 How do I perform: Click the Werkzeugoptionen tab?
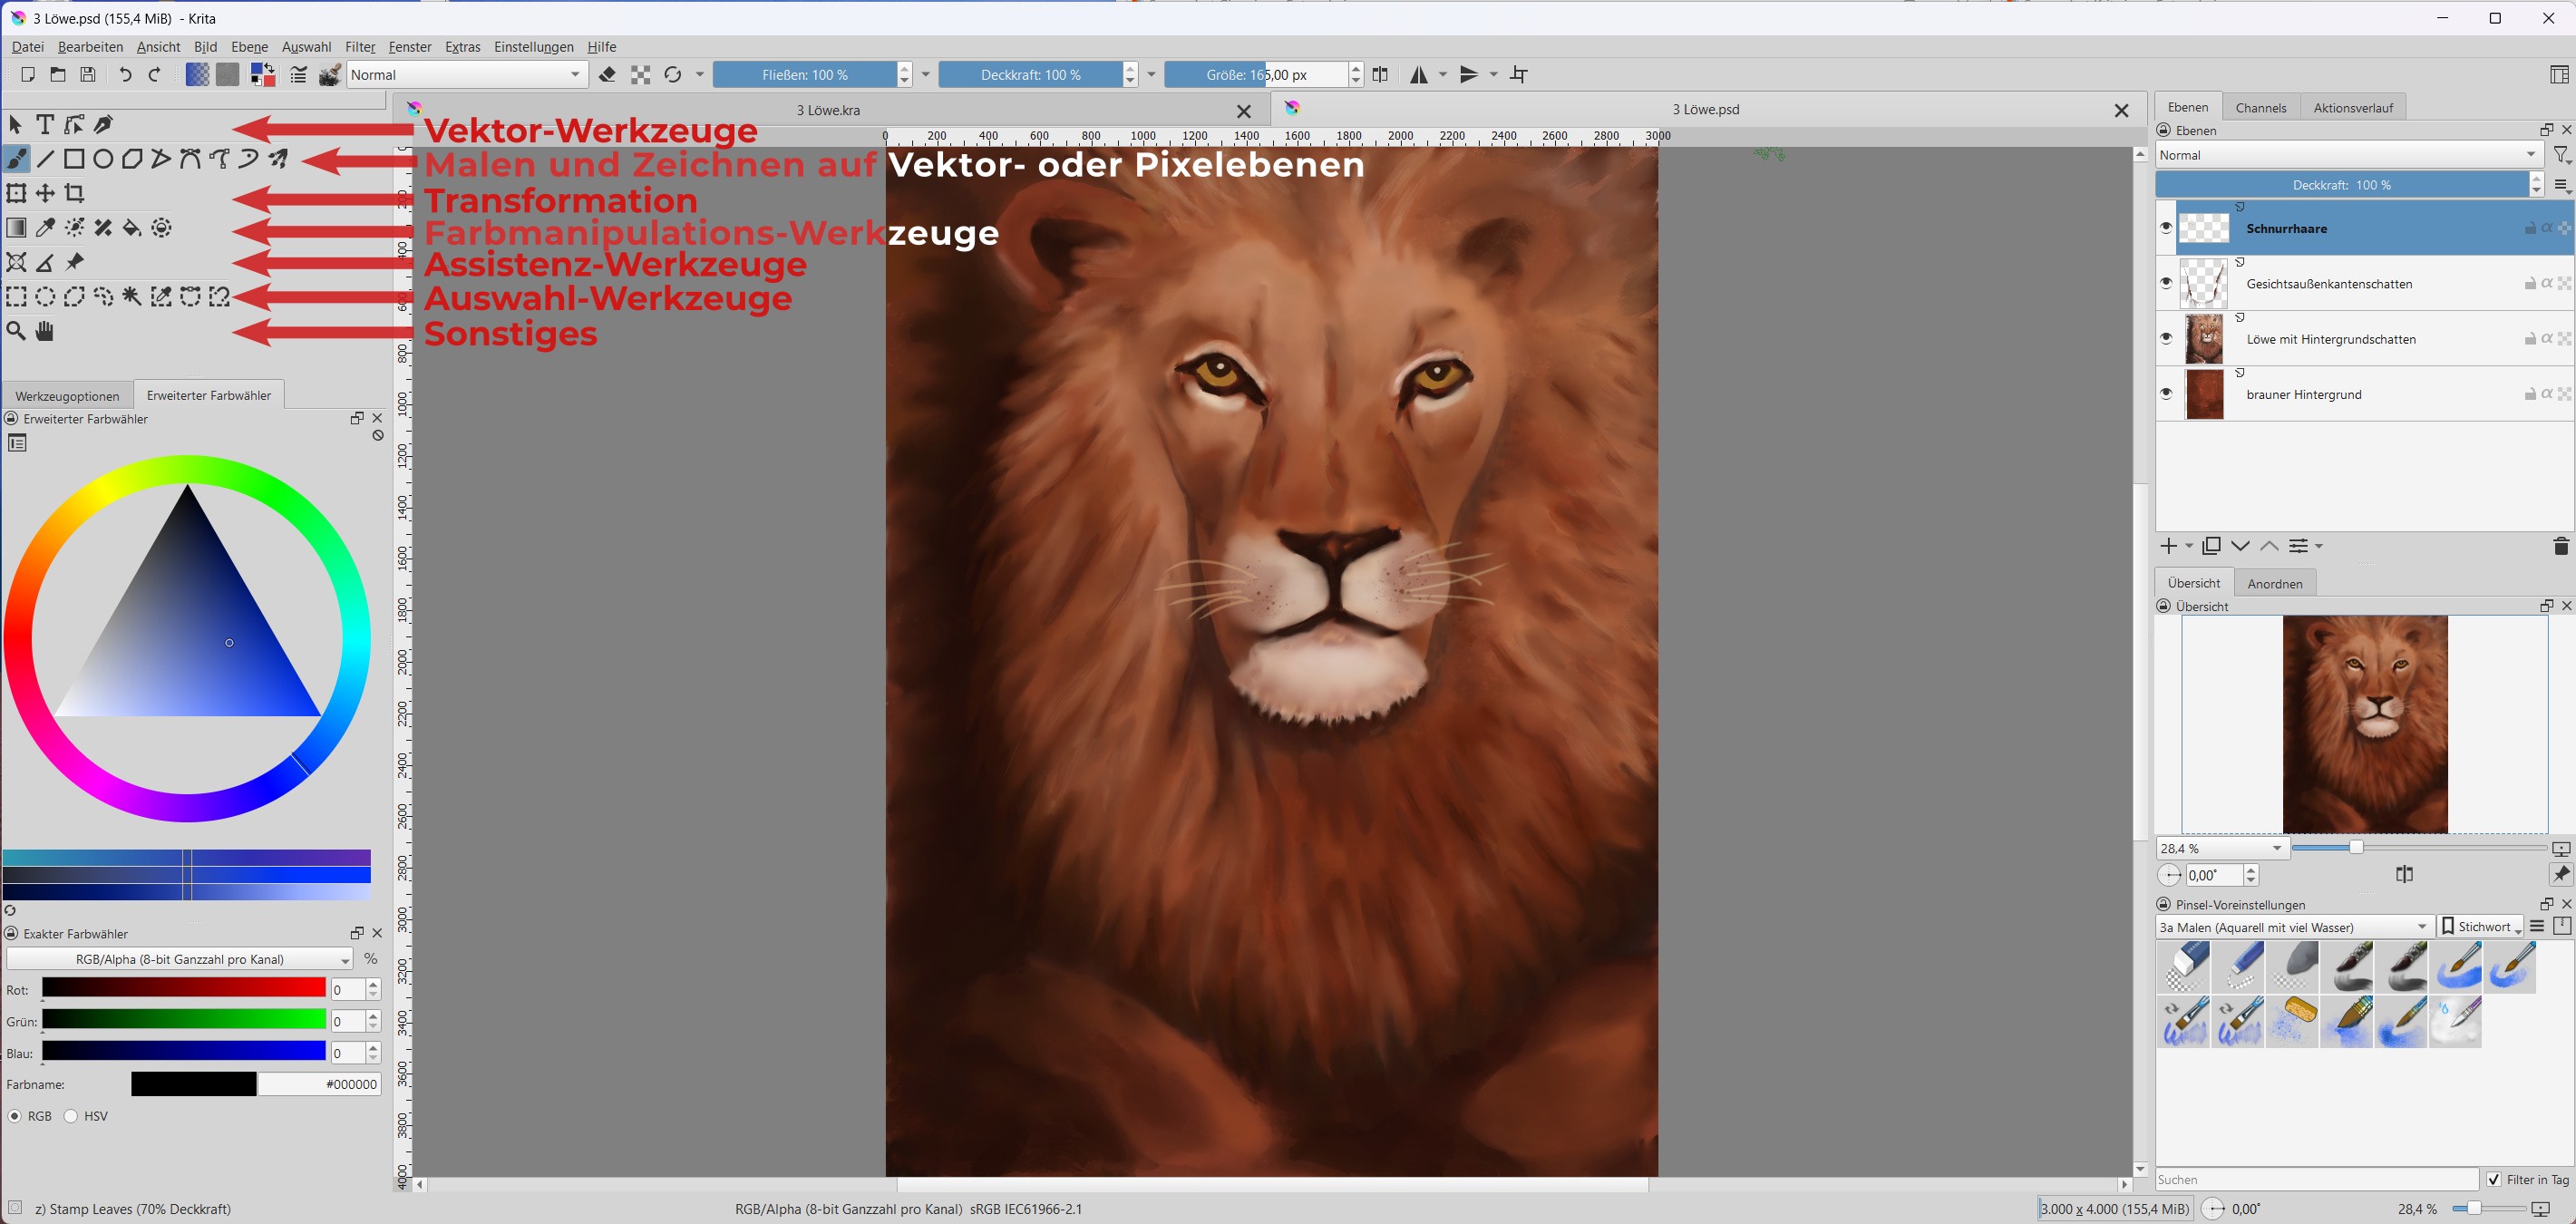pos(67,396)
